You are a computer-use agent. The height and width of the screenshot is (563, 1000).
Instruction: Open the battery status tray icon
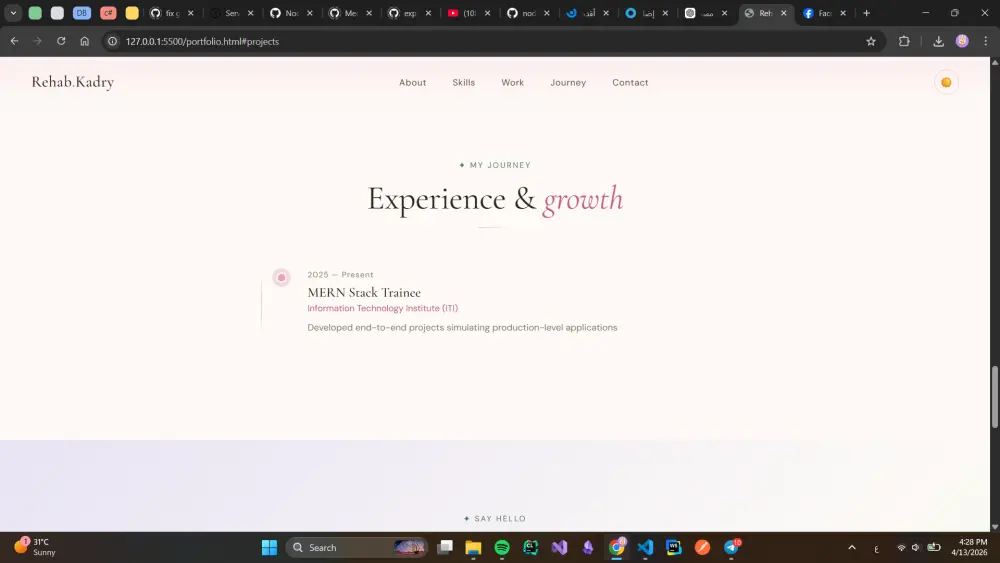pos(934,547)
